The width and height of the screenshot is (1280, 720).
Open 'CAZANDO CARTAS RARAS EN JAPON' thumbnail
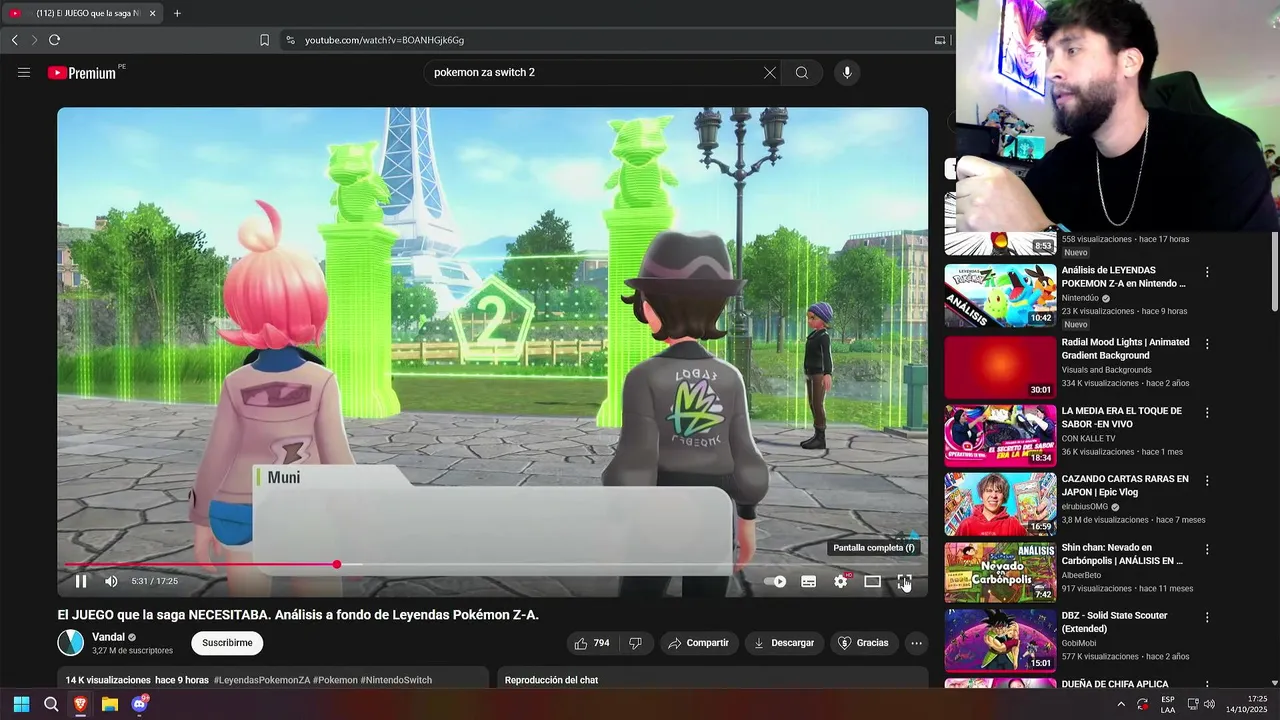1000,504
